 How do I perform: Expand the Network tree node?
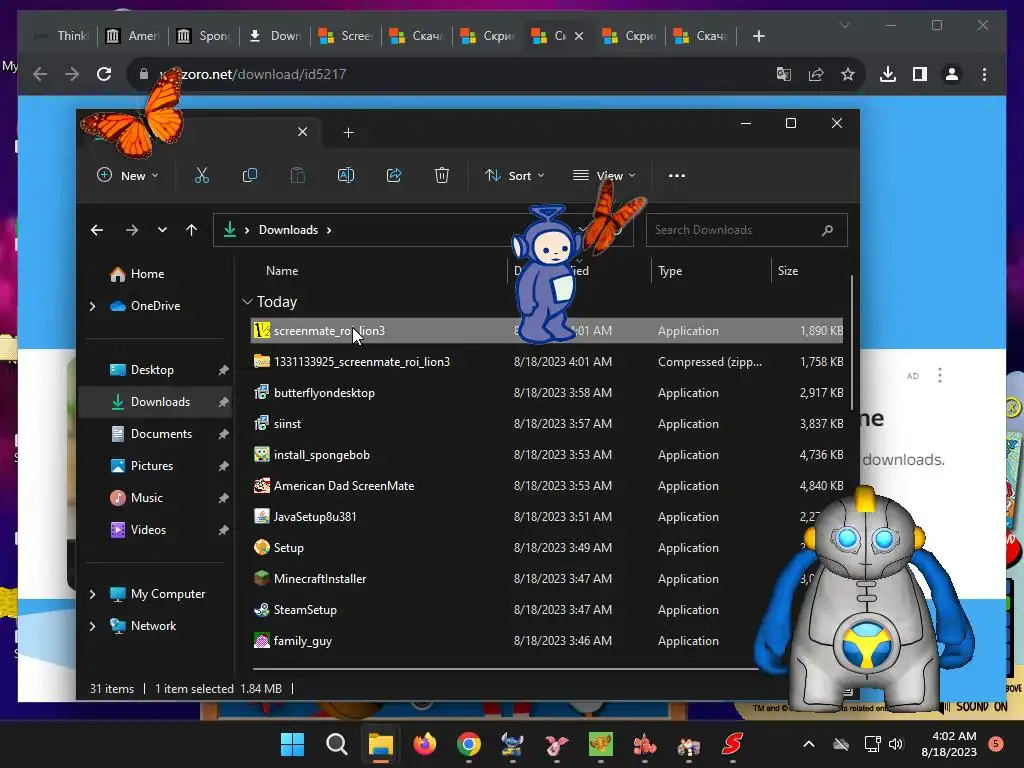92,626
